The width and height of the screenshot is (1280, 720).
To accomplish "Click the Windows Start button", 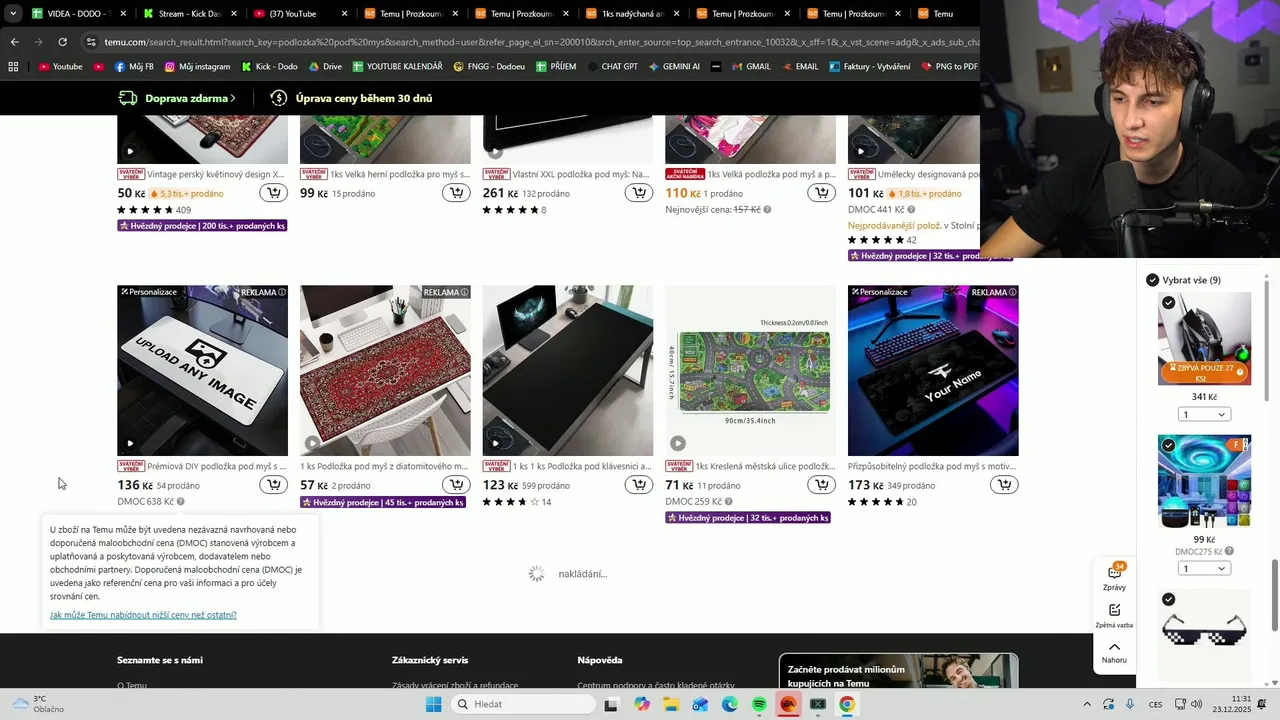I will pos(433,704).
